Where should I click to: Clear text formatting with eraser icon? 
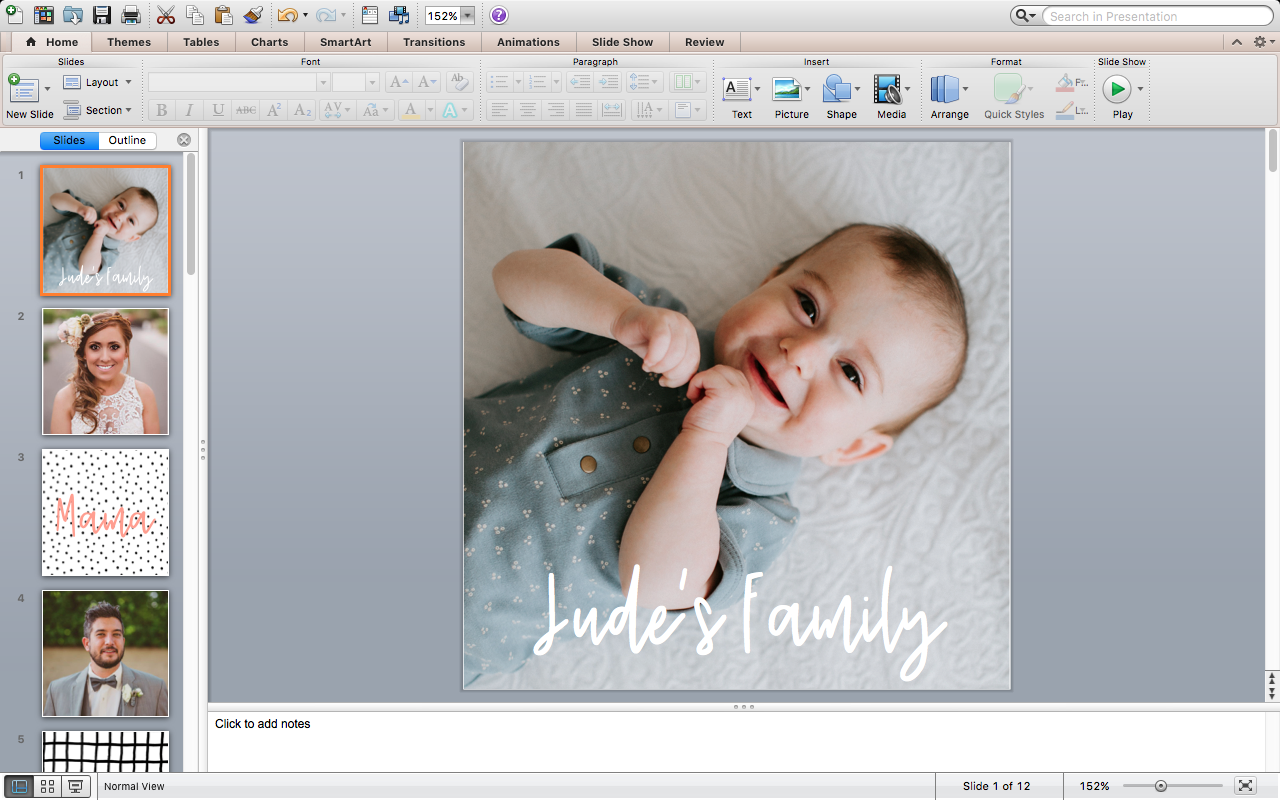tap(459, 82)
